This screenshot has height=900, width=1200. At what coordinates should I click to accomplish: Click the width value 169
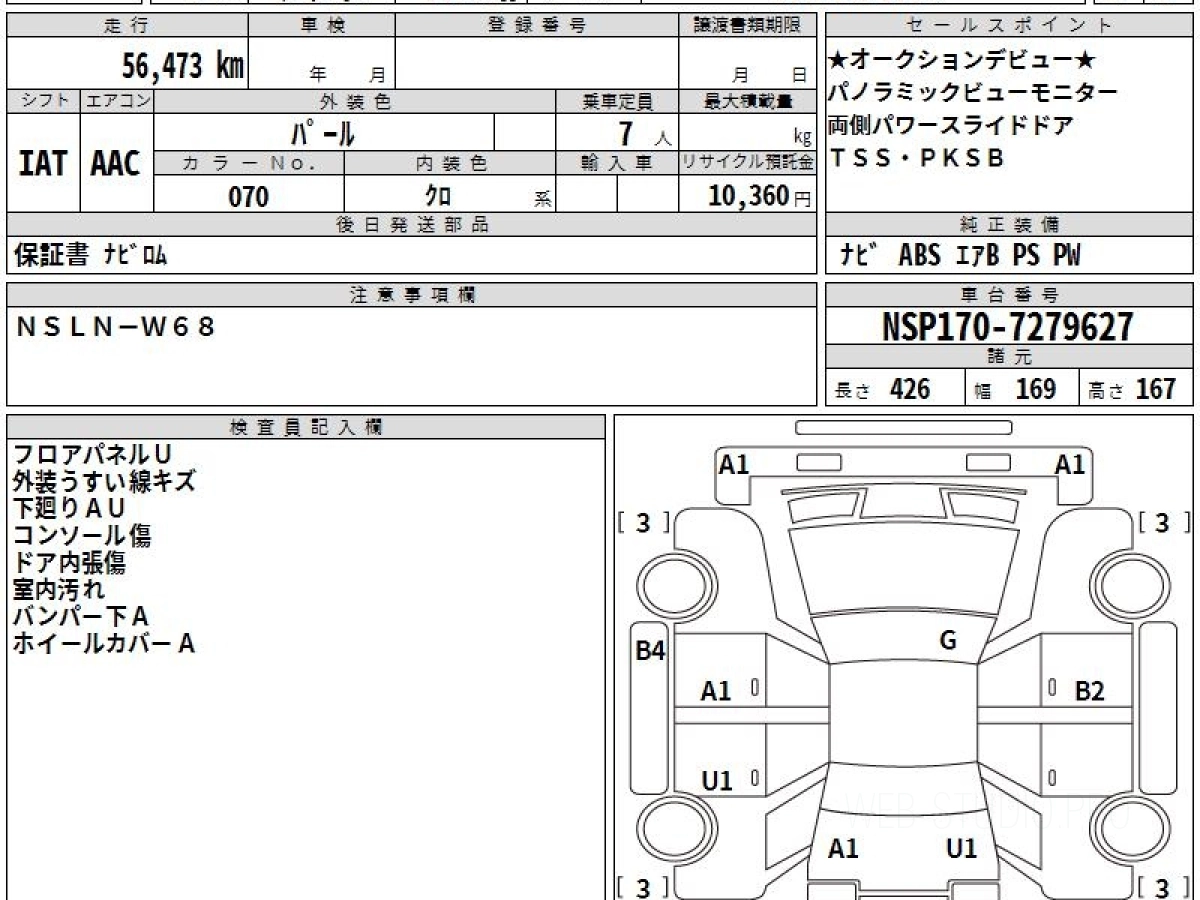pos(1035,389)
